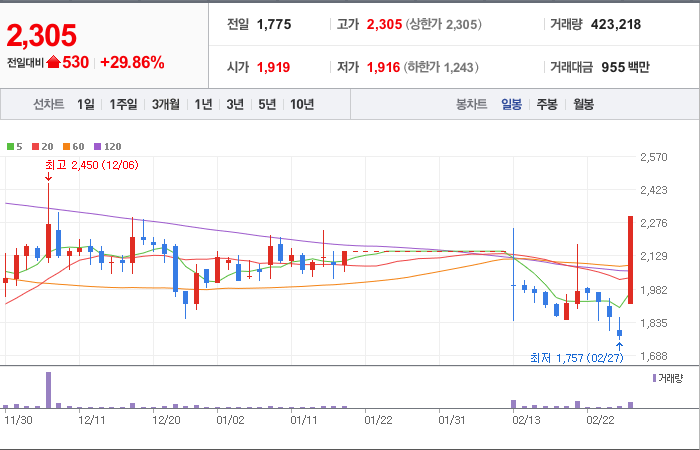Click the 01/22 date axis label
This screenshot has height=450, width=700.
click(378, 420)
